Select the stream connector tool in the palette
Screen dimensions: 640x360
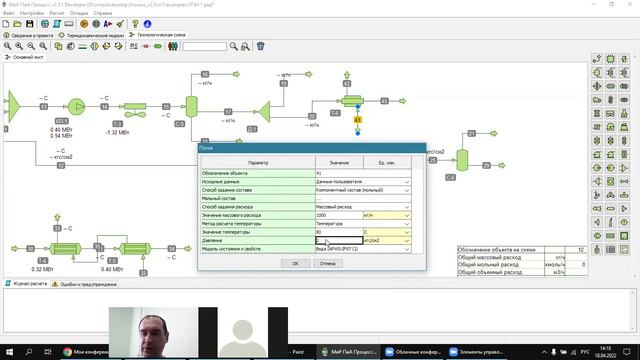[597, 59]
